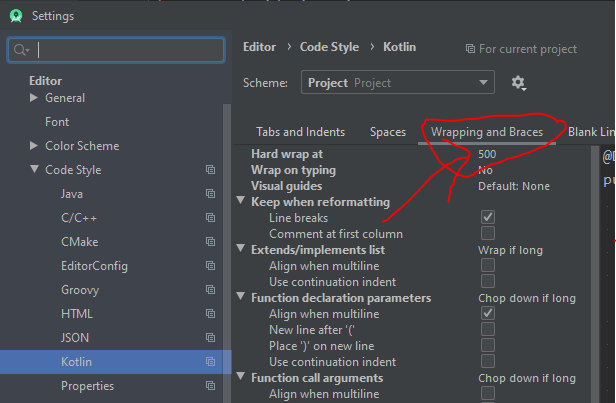The image size is (616, 403).
Task: Enable Comment at first column checkbox
Action: pos(488,233)
